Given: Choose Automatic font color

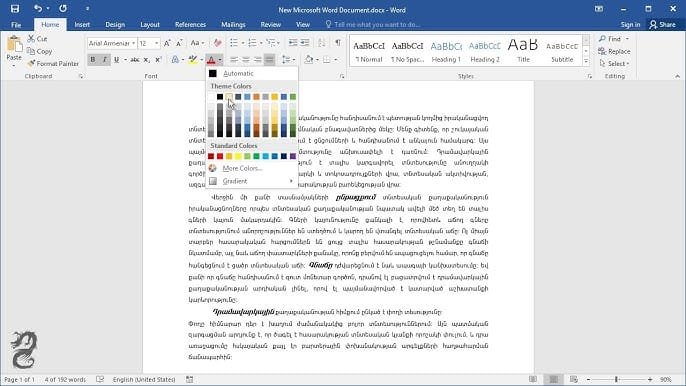Looking at the screenshot, I should point(252,74).
